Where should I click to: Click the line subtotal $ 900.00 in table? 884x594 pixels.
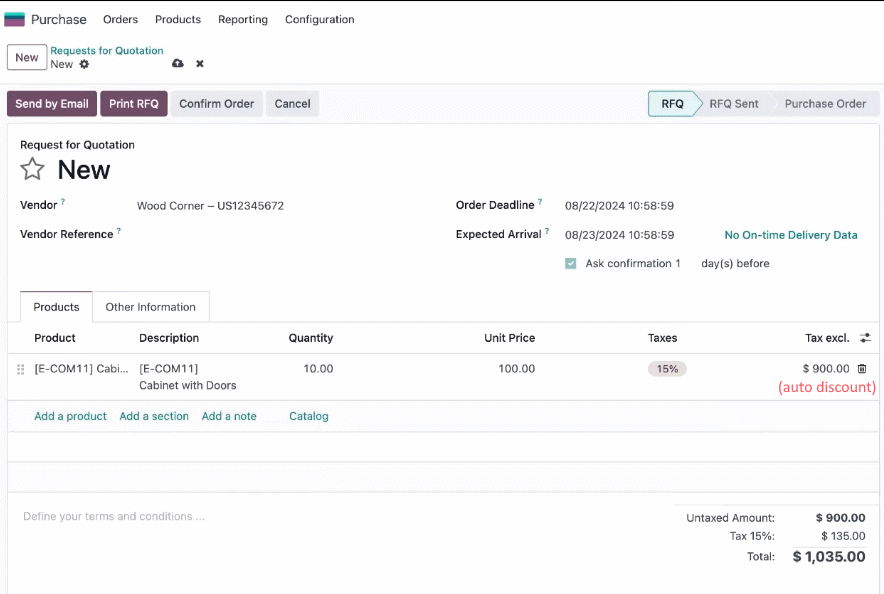pyautogui.click(x=826, y=369)
